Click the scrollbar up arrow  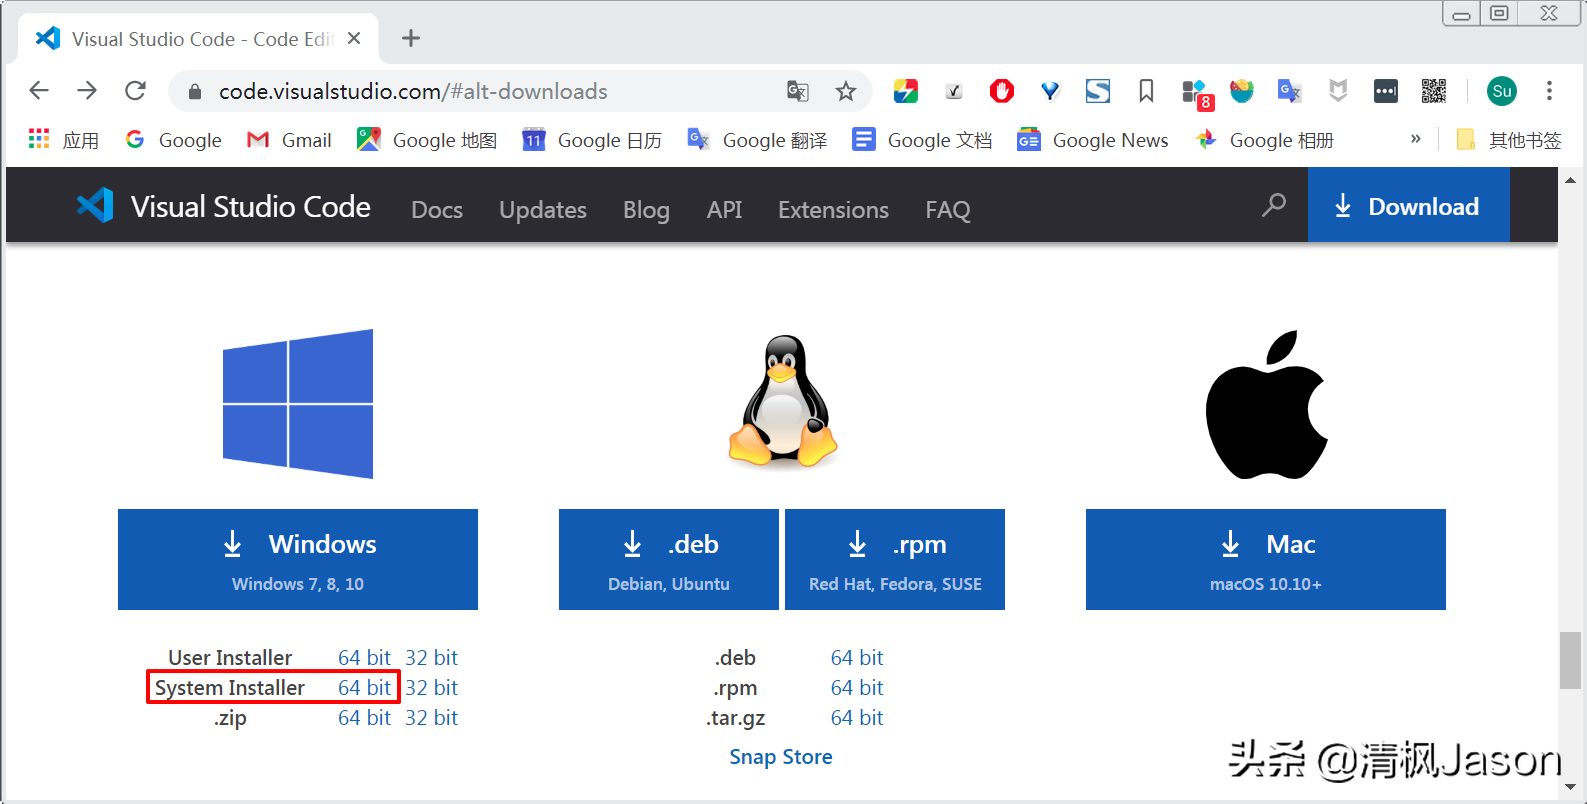pyautogui.click(x=1570, y=180)
